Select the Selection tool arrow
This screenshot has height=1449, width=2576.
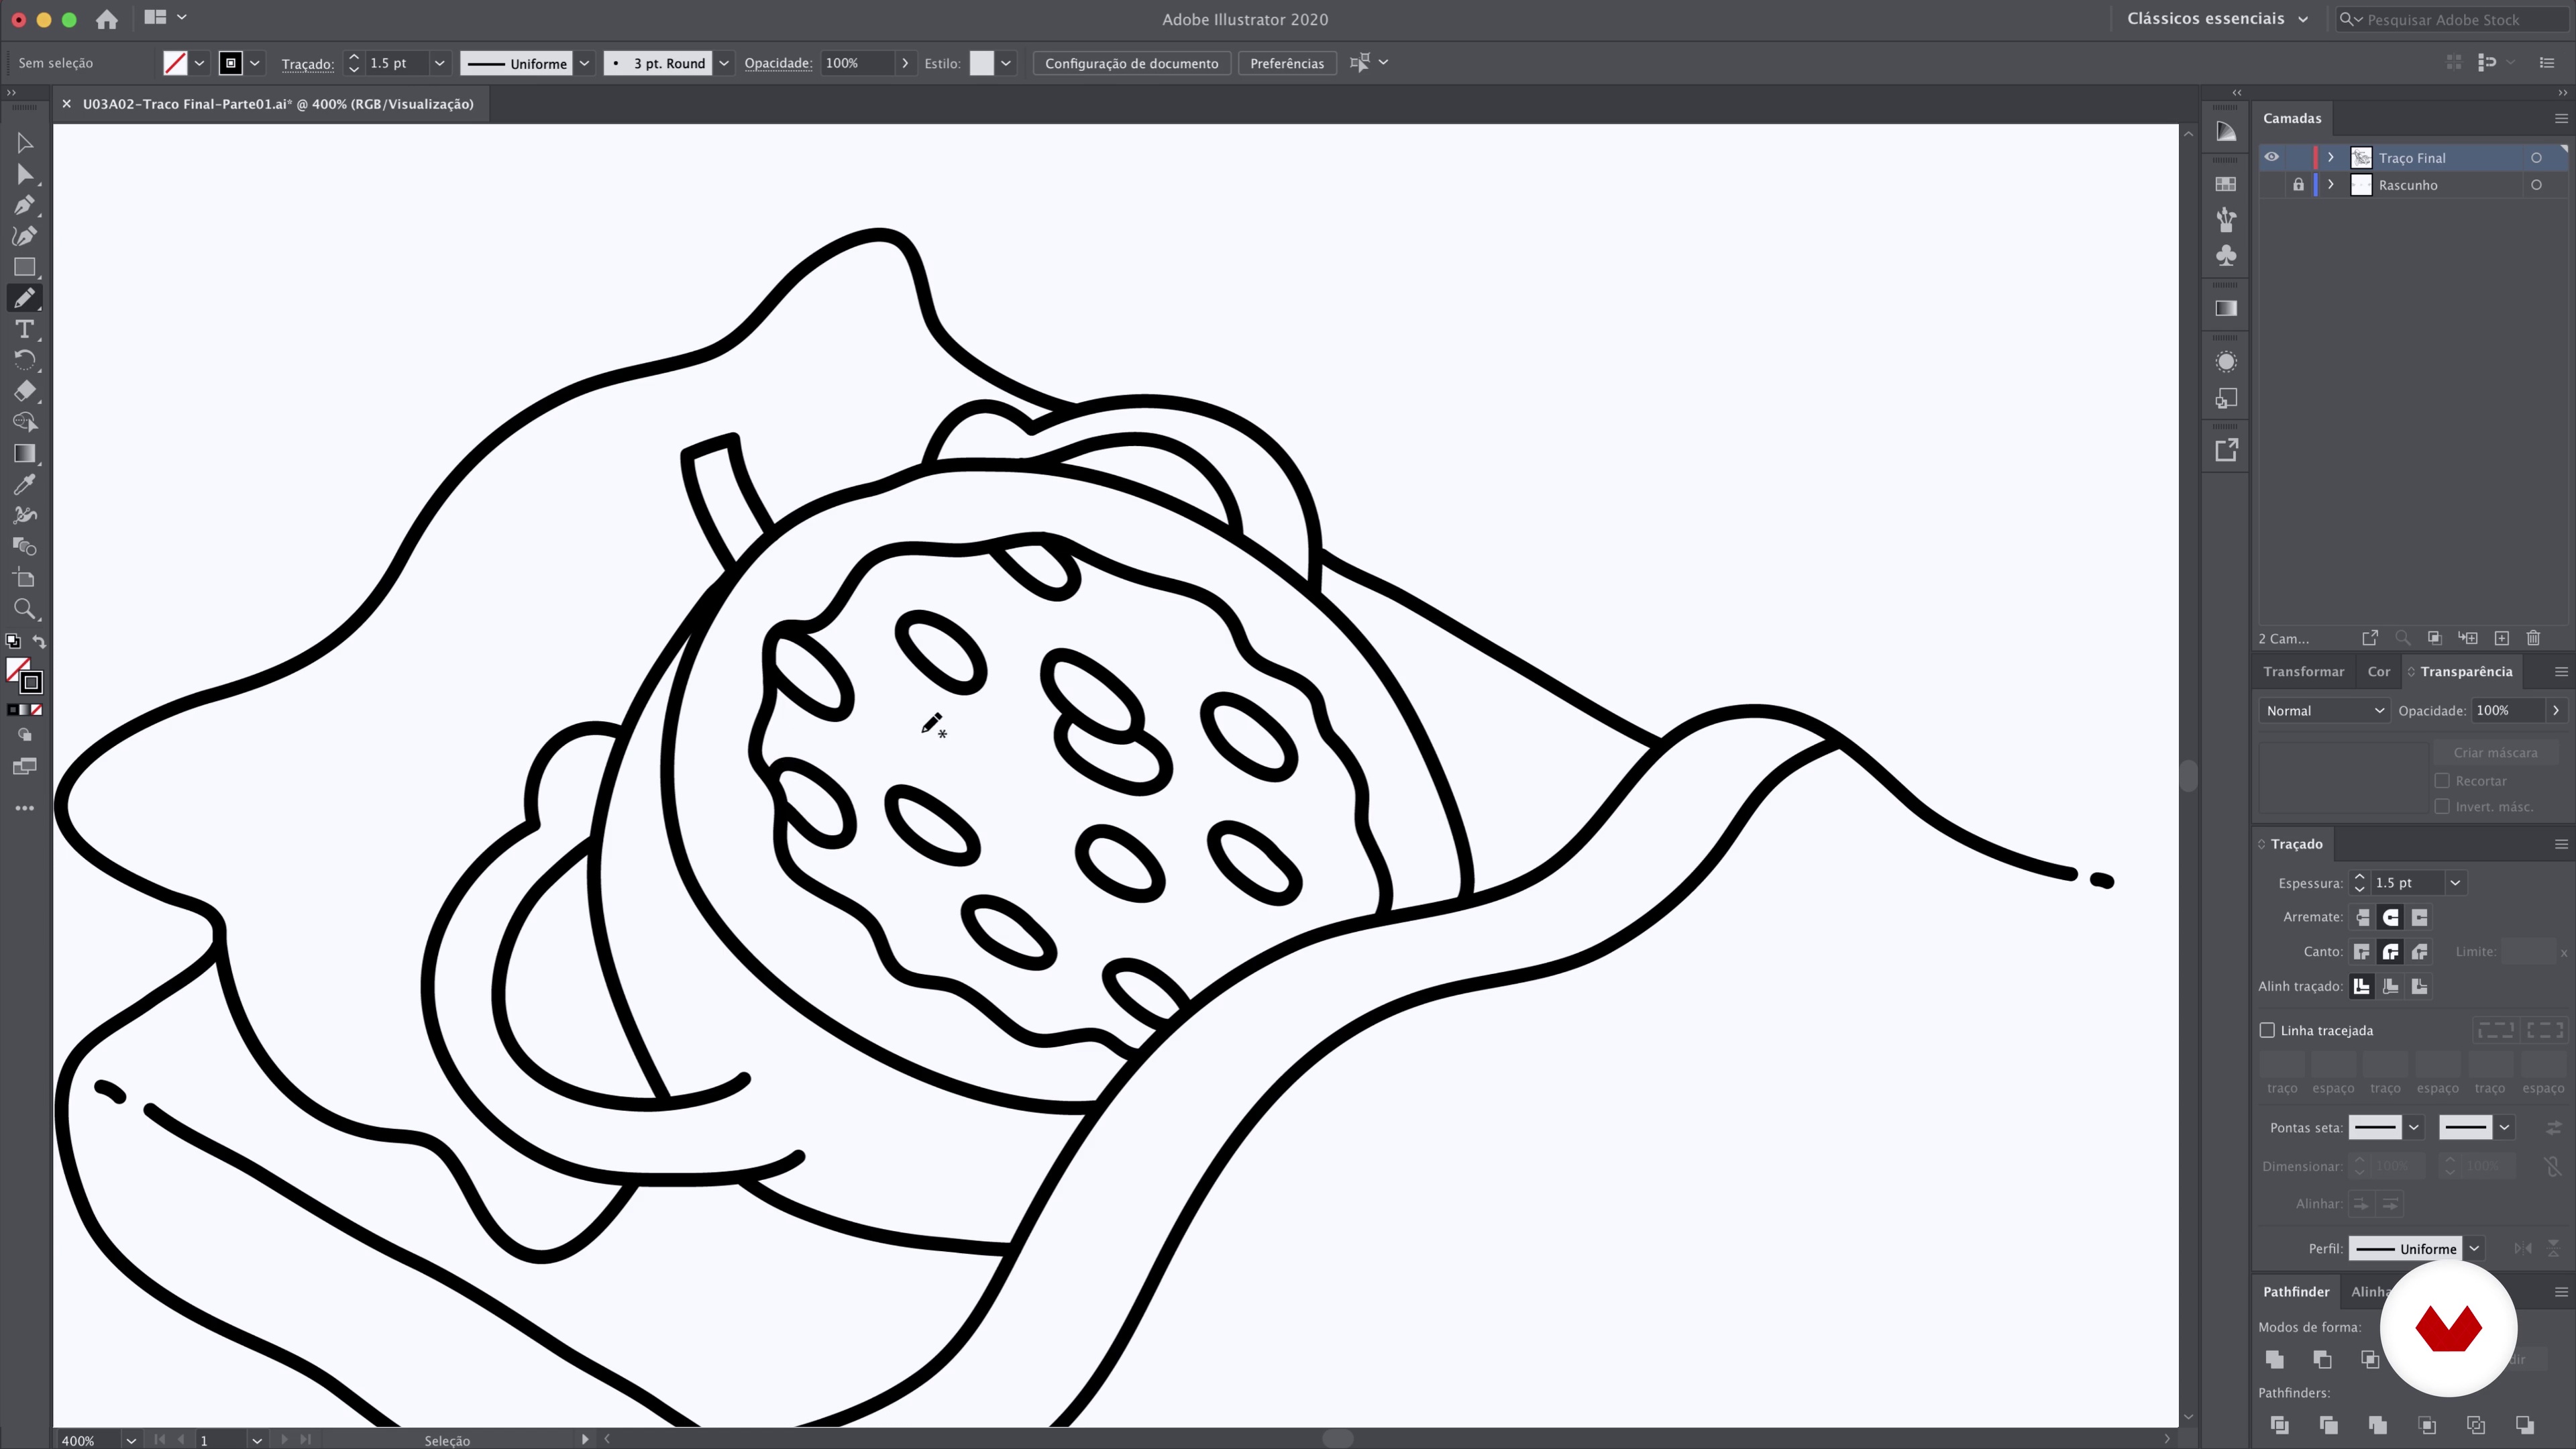pyautogui.click(x=25, y=143)
